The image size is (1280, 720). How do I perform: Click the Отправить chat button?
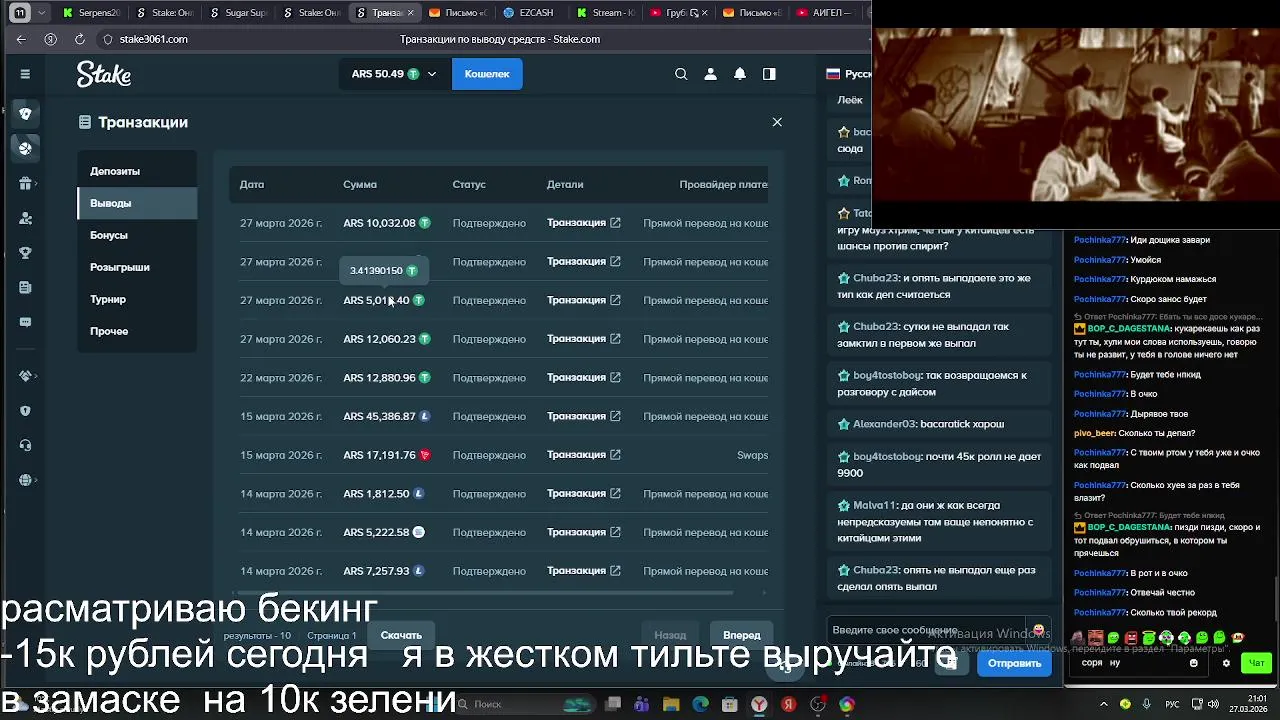coord(1014,663)
